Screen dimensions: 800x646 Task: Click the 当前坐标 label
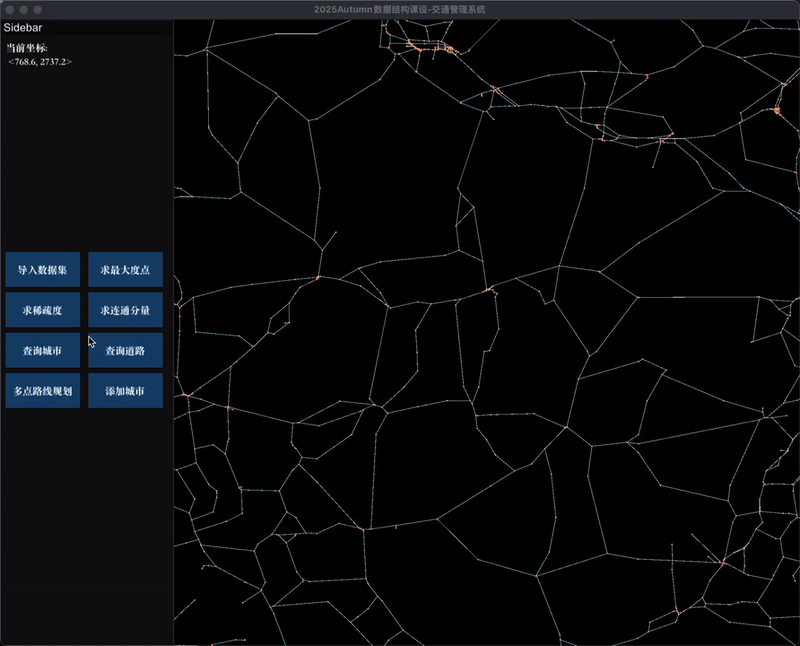27,48
